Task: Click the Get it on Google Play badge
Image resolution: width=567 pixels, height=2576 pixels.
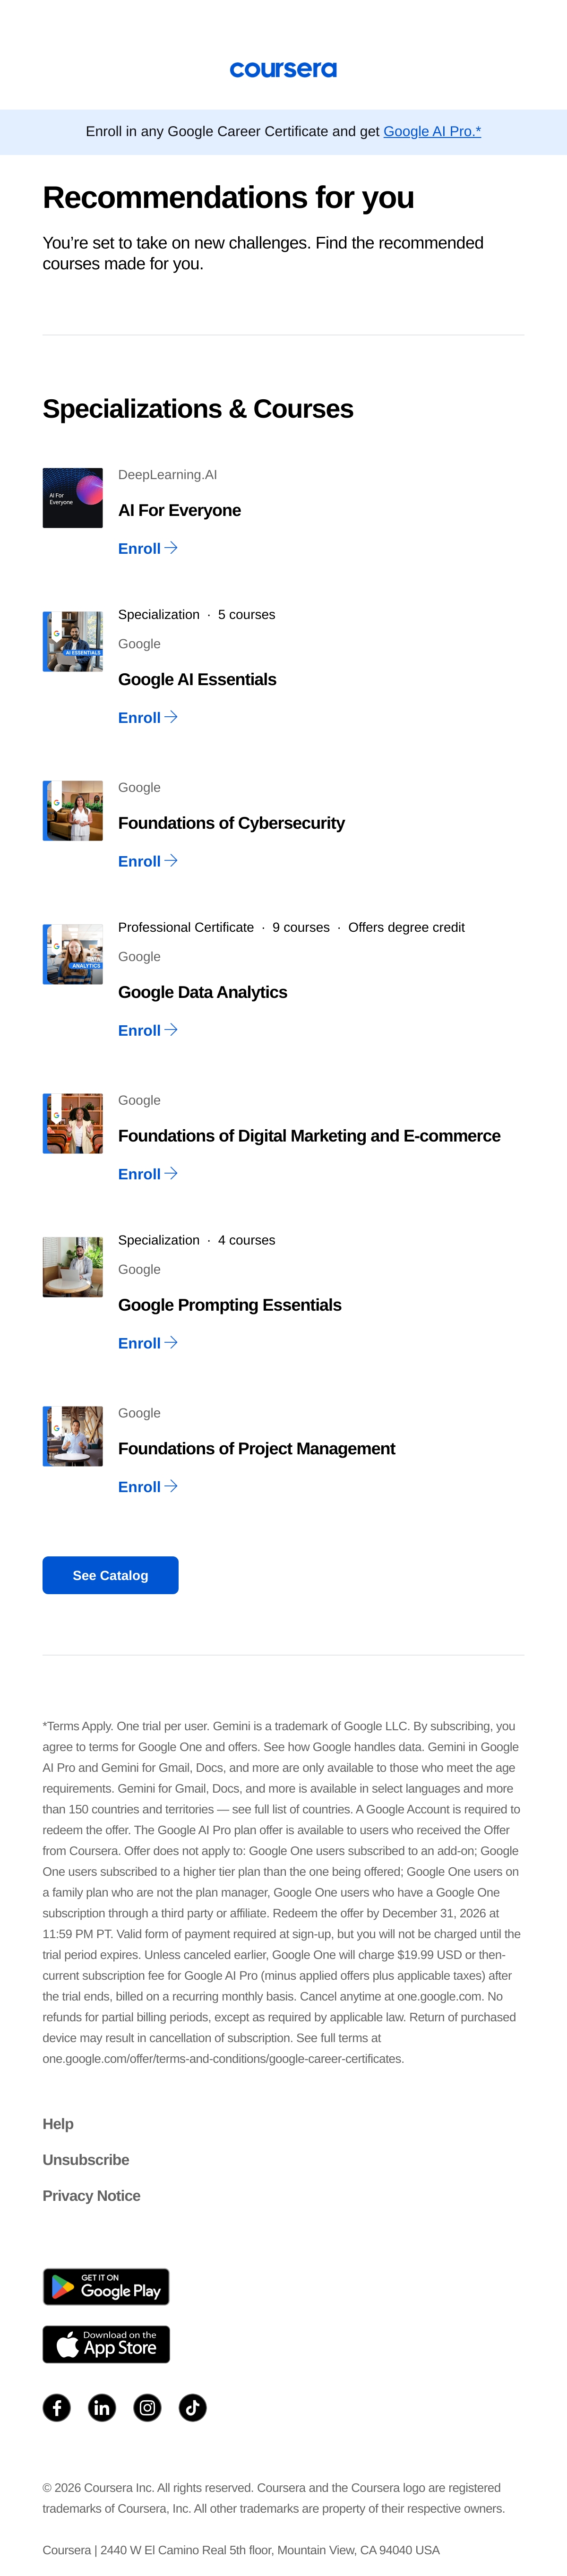Action: coord(106,2286)
